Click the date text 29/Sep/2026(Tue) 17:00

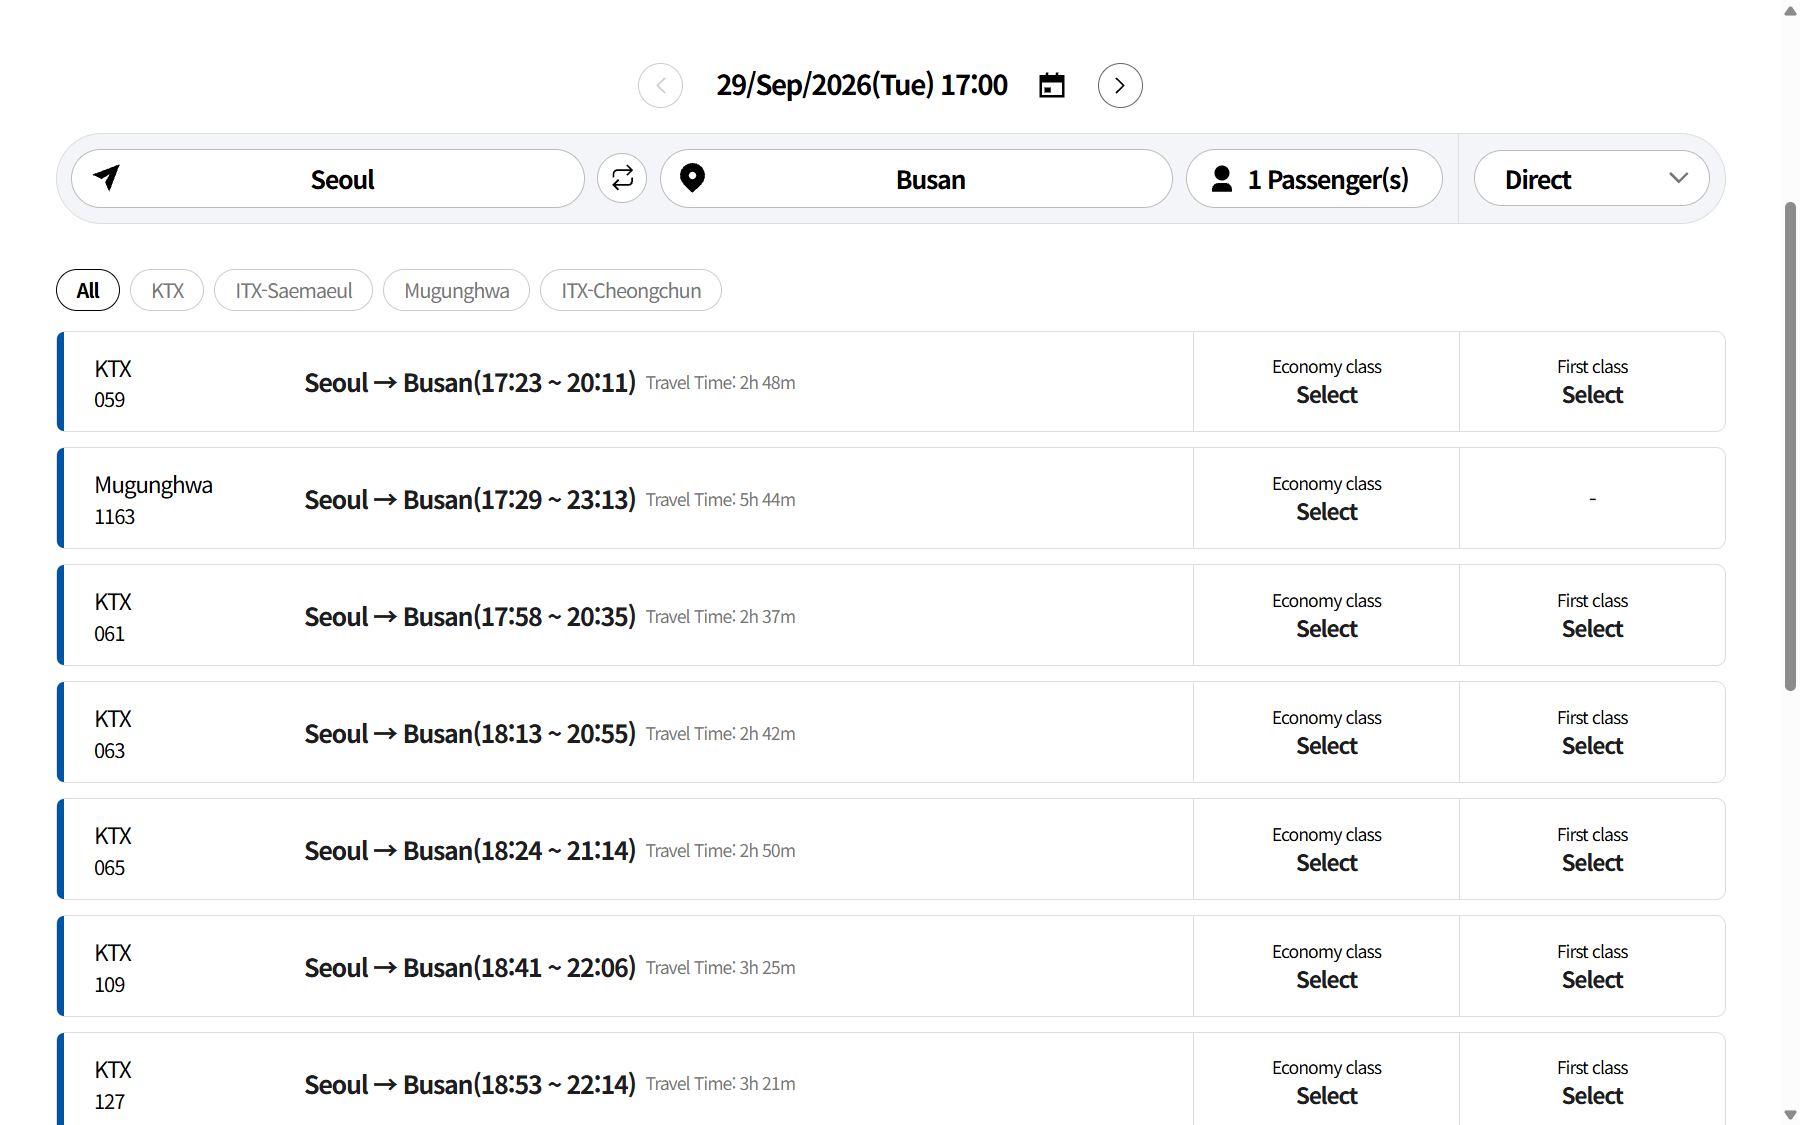coord(862,85)
